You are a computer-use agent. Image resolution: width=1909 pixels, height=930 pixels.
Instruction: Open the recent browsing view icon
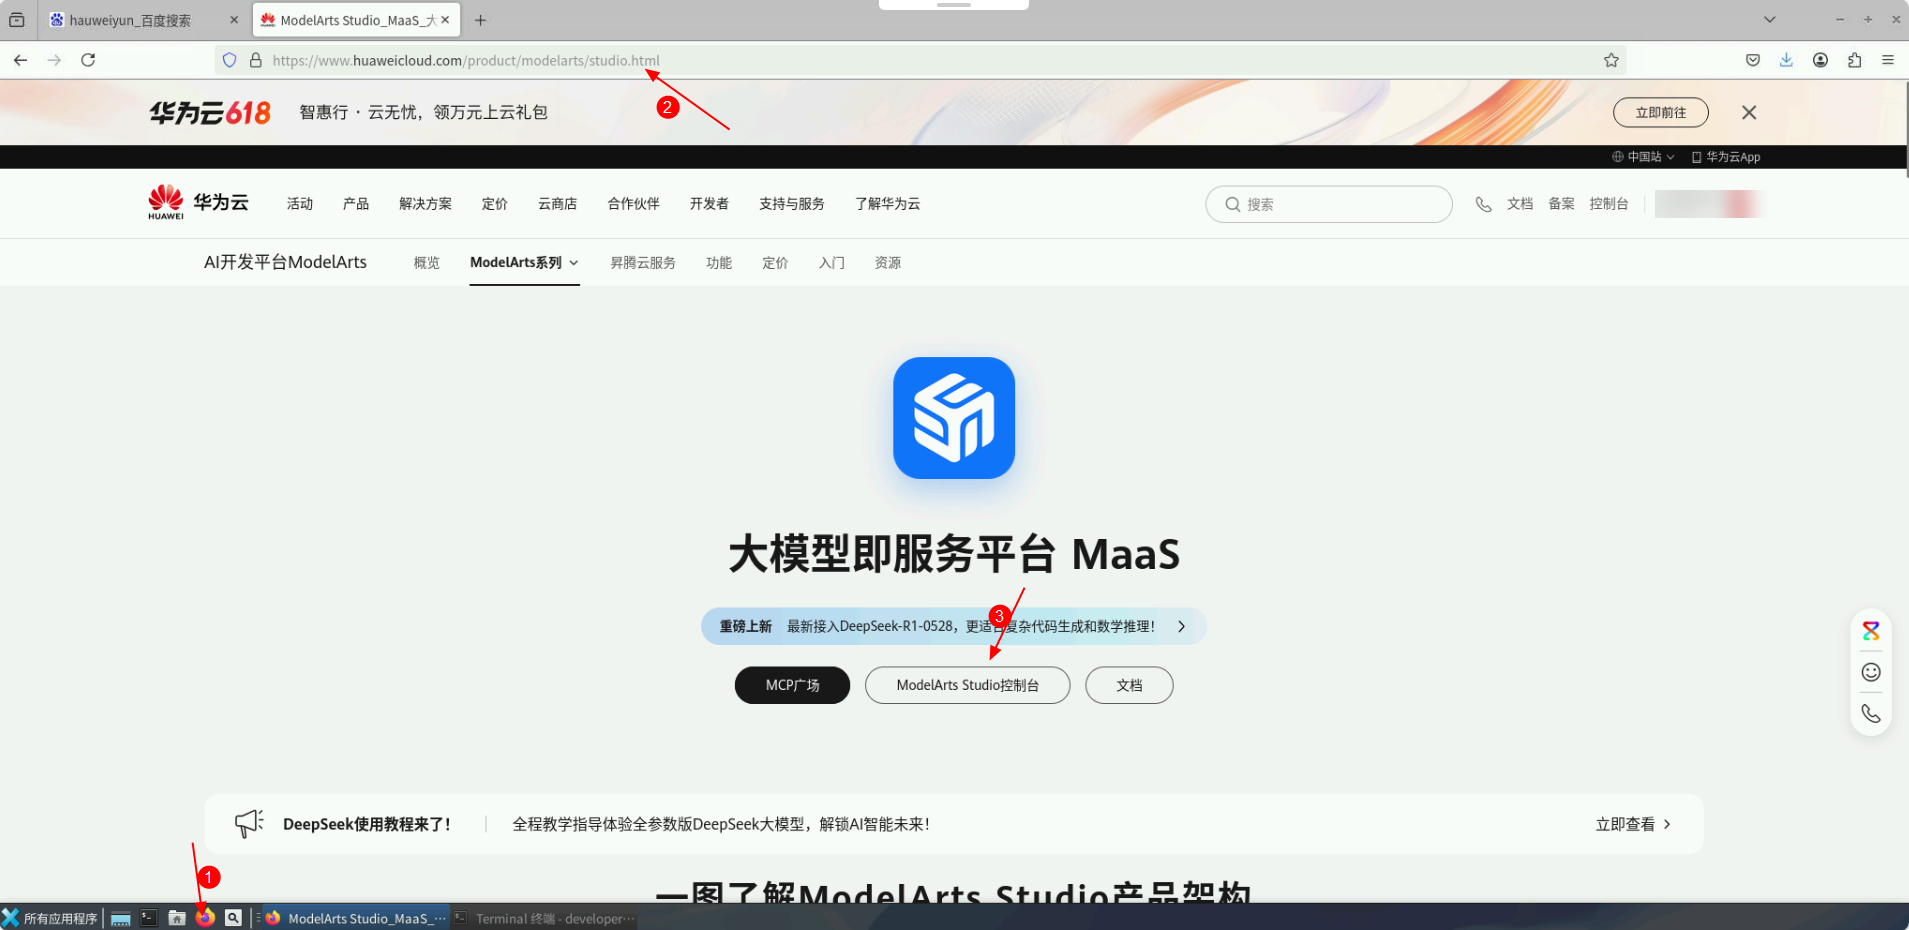[17, 20]
